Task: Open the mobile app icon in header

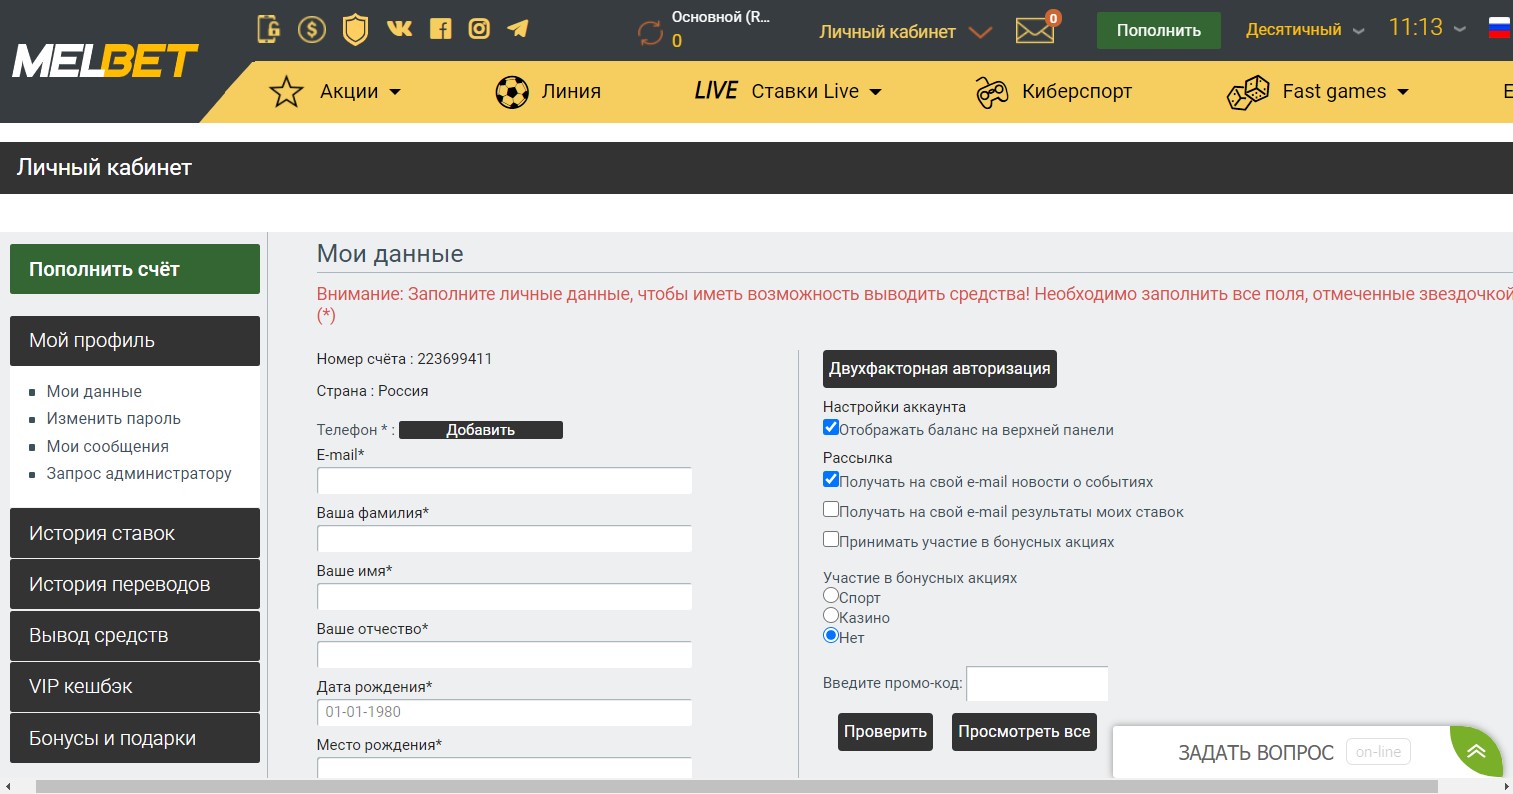Action: [268, 29]
